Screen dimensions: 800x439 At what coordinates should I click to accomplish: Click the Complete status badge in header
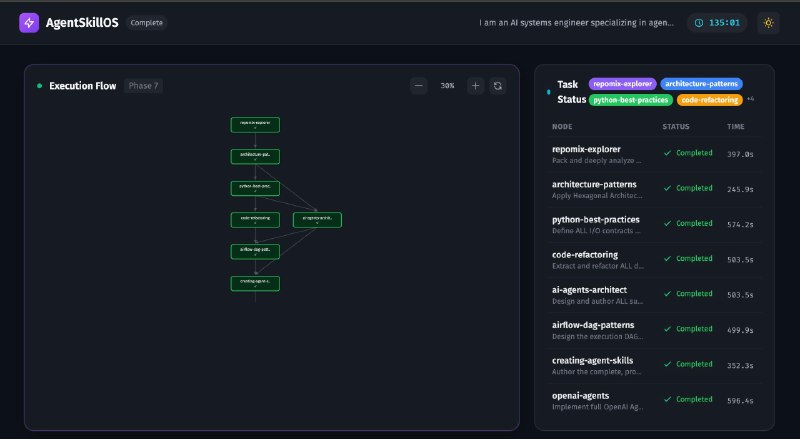click(146, 22)
